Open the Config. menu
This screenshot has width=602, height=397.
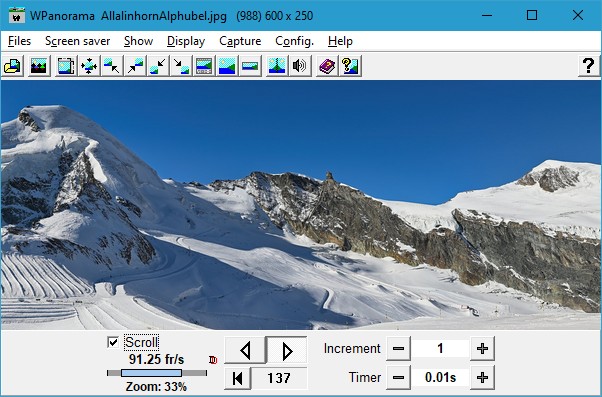click(x=294, y=41)
